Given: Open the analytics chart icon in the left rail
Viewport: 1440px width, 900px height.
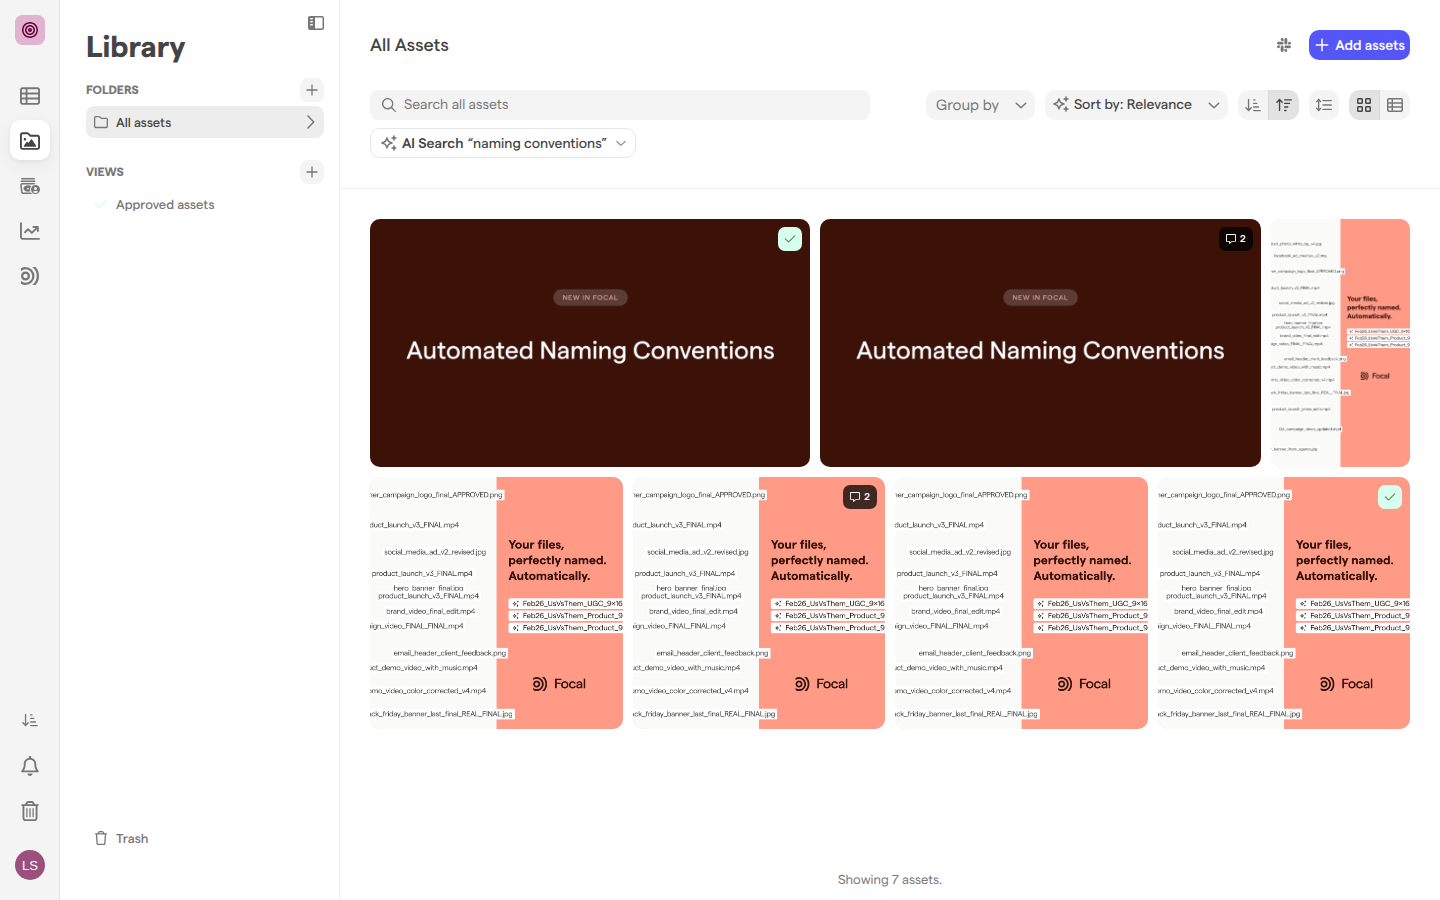Looking at the screenshot, I should [x=30, y=231].
